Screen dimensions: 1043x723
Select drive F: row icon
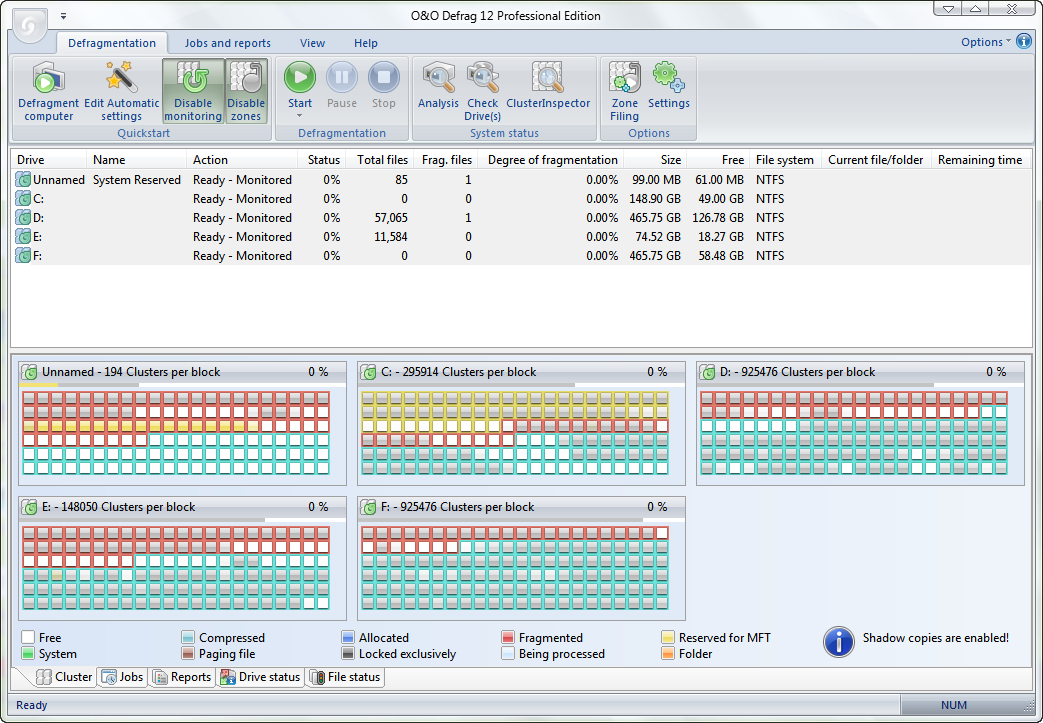click(23, 255)
